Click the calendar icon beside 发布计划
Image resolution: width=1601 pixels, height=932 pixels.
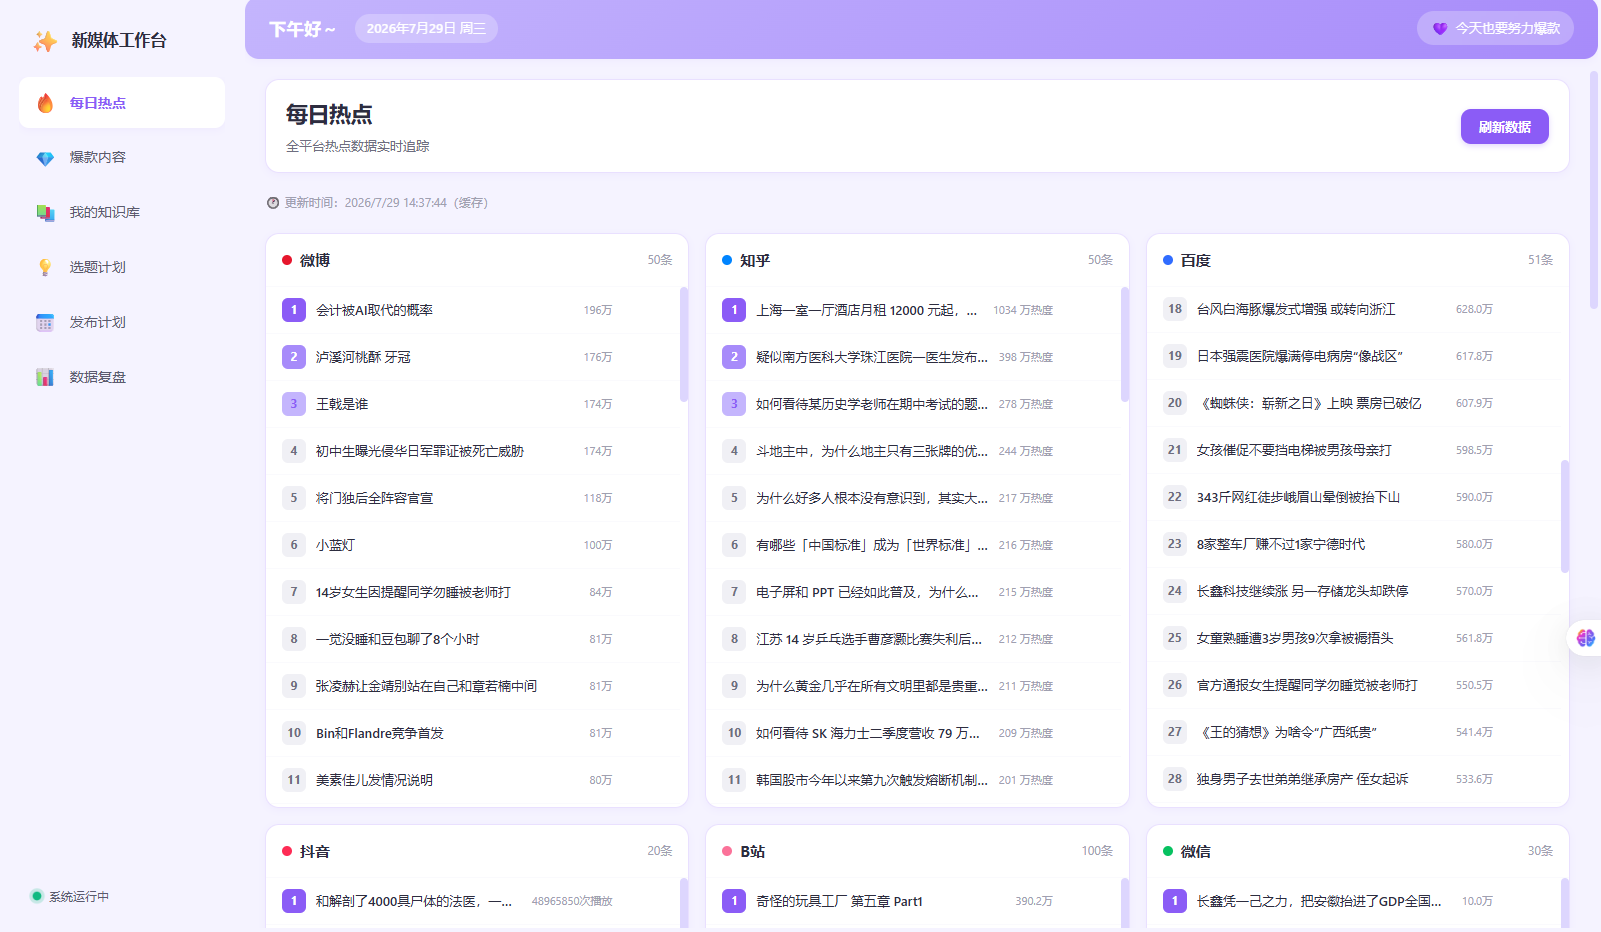click(x=45, y=323)
